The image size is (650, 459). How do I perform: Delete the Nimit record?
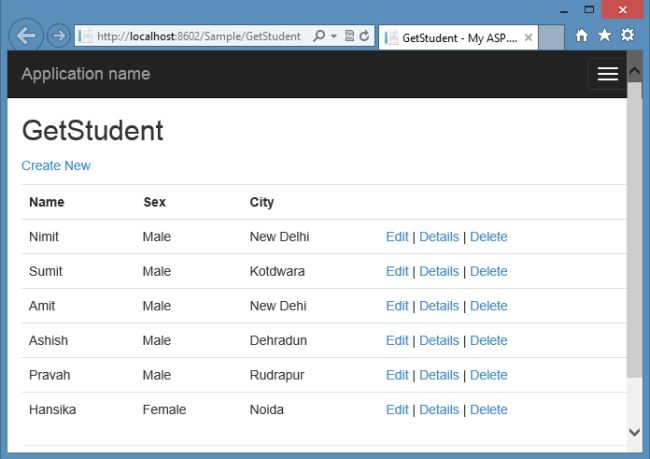click(x=488, y=237)
